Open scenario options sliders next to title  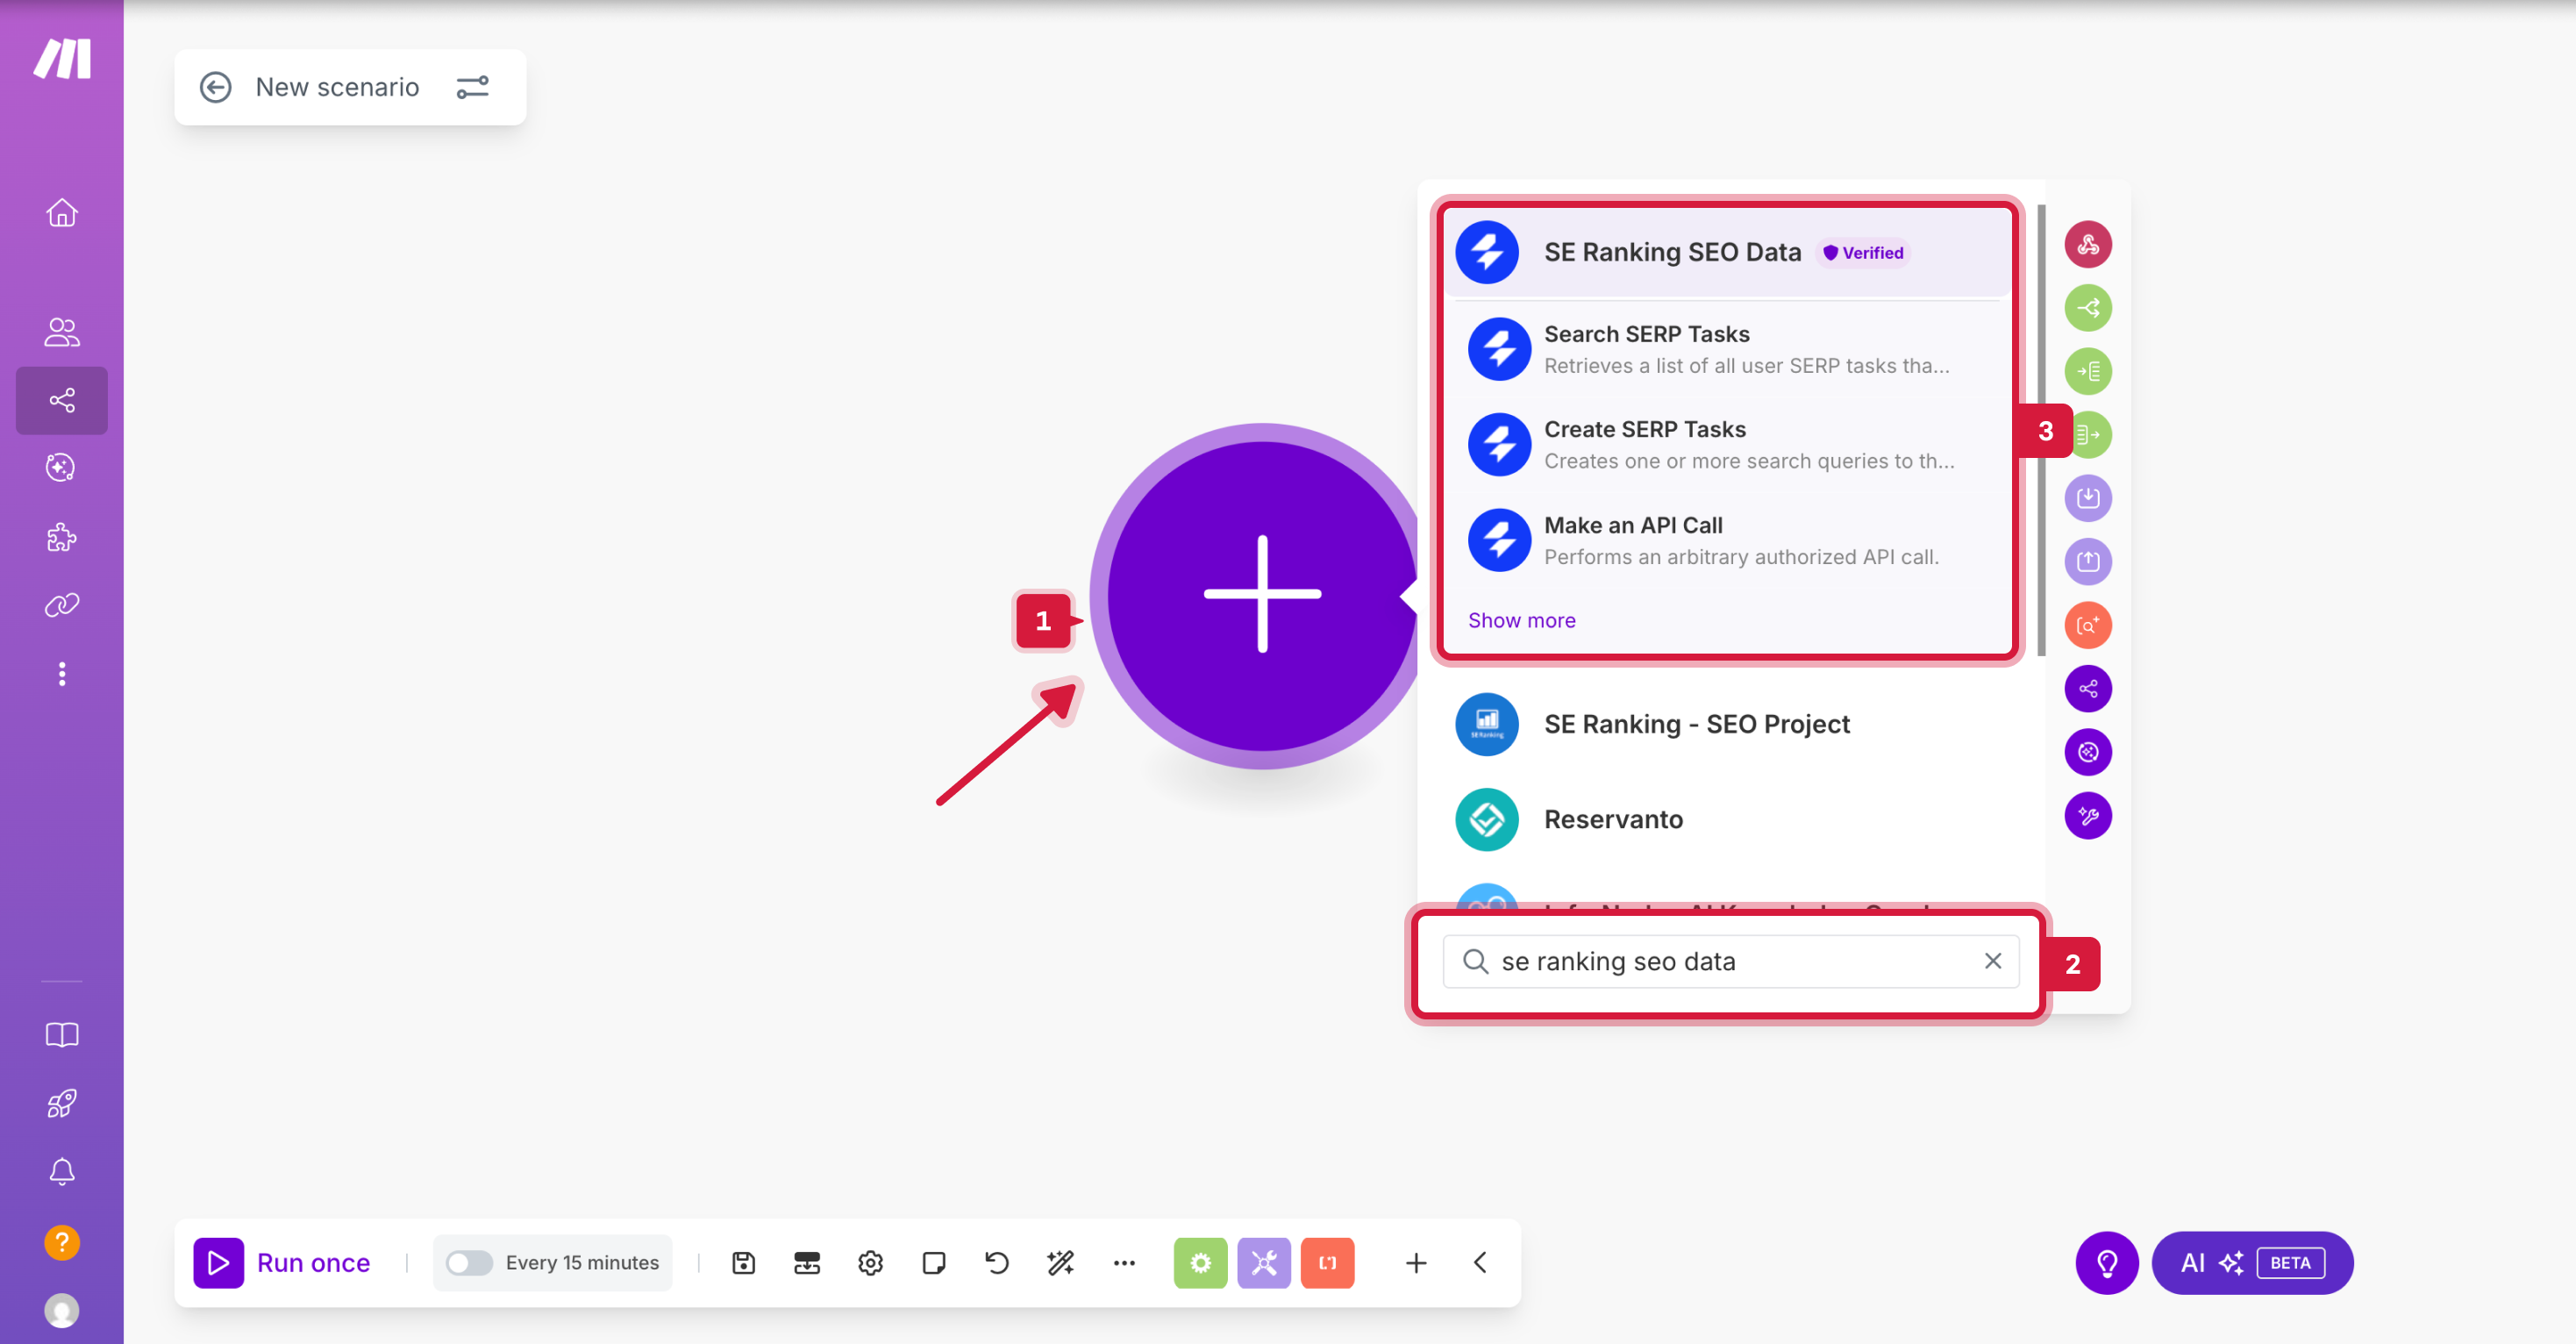472,88
